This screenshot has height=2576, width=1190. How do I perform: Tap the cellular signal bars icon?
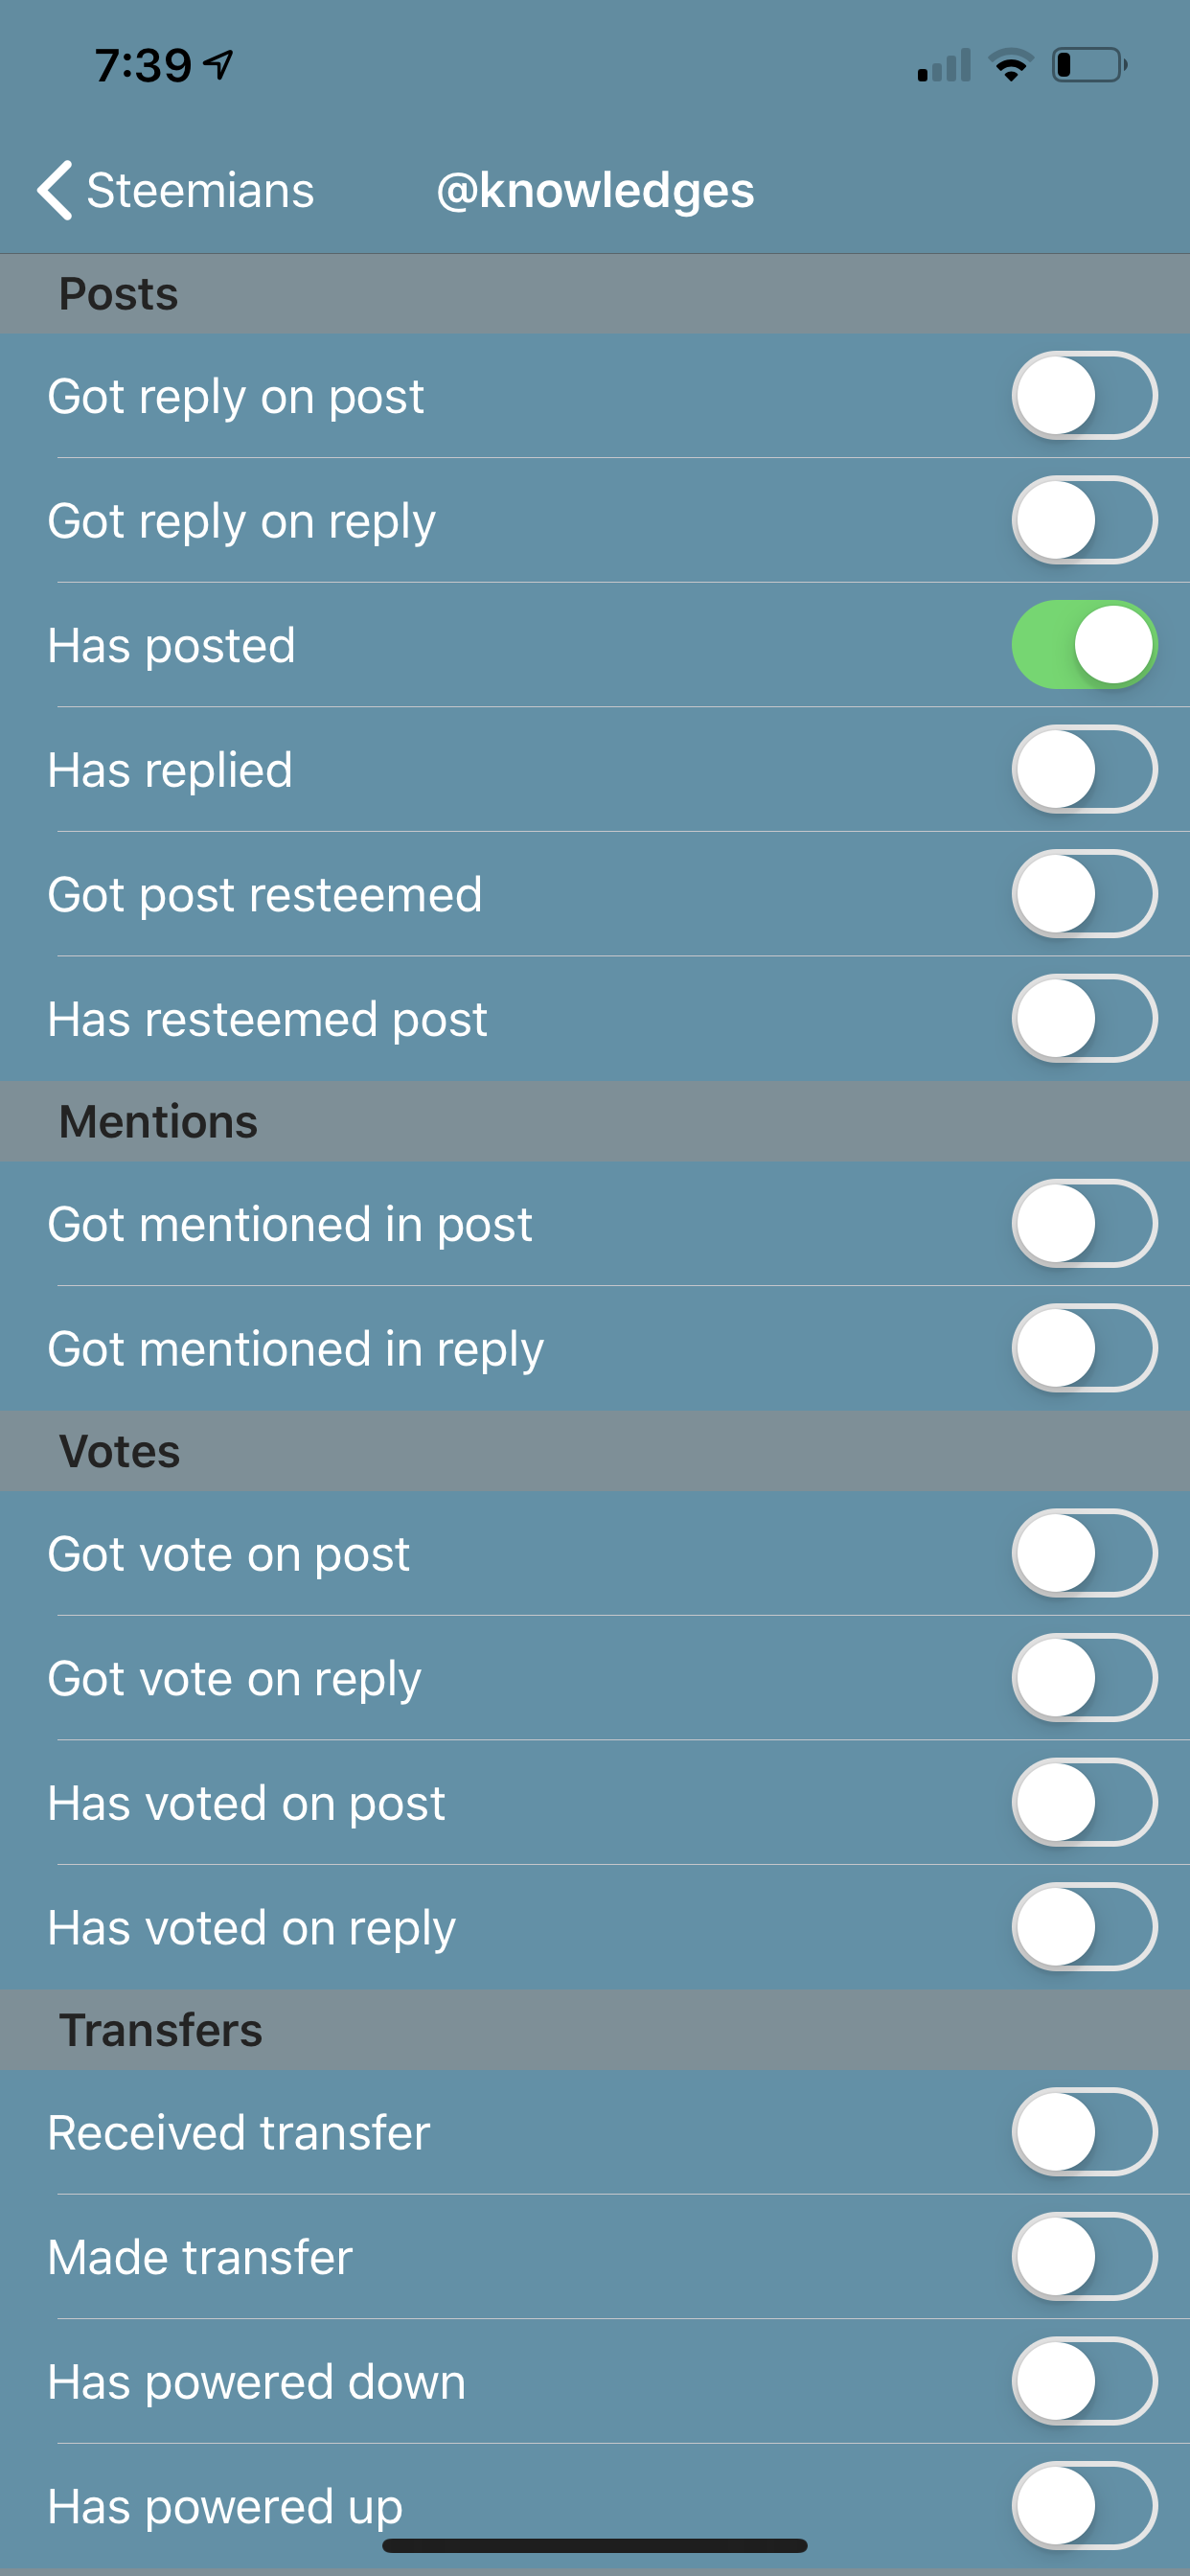tap(944, 65)
